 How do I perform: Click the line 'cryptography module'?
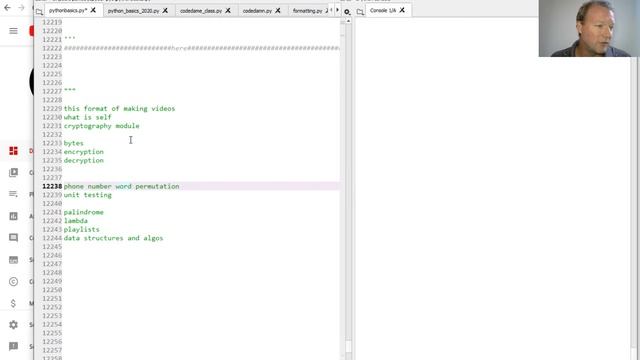pyautogui.click(x=101, y=126)
